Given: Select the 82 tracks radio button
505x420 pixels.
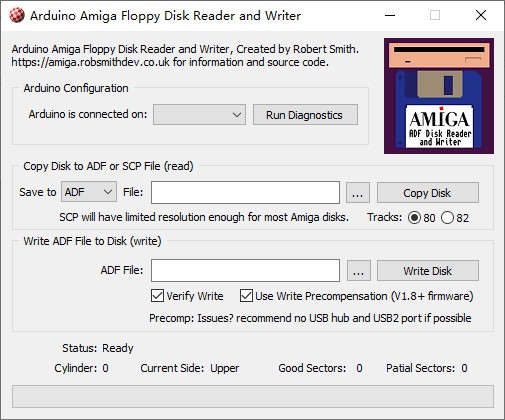Looking at the screenshot, I should [455, 218].
